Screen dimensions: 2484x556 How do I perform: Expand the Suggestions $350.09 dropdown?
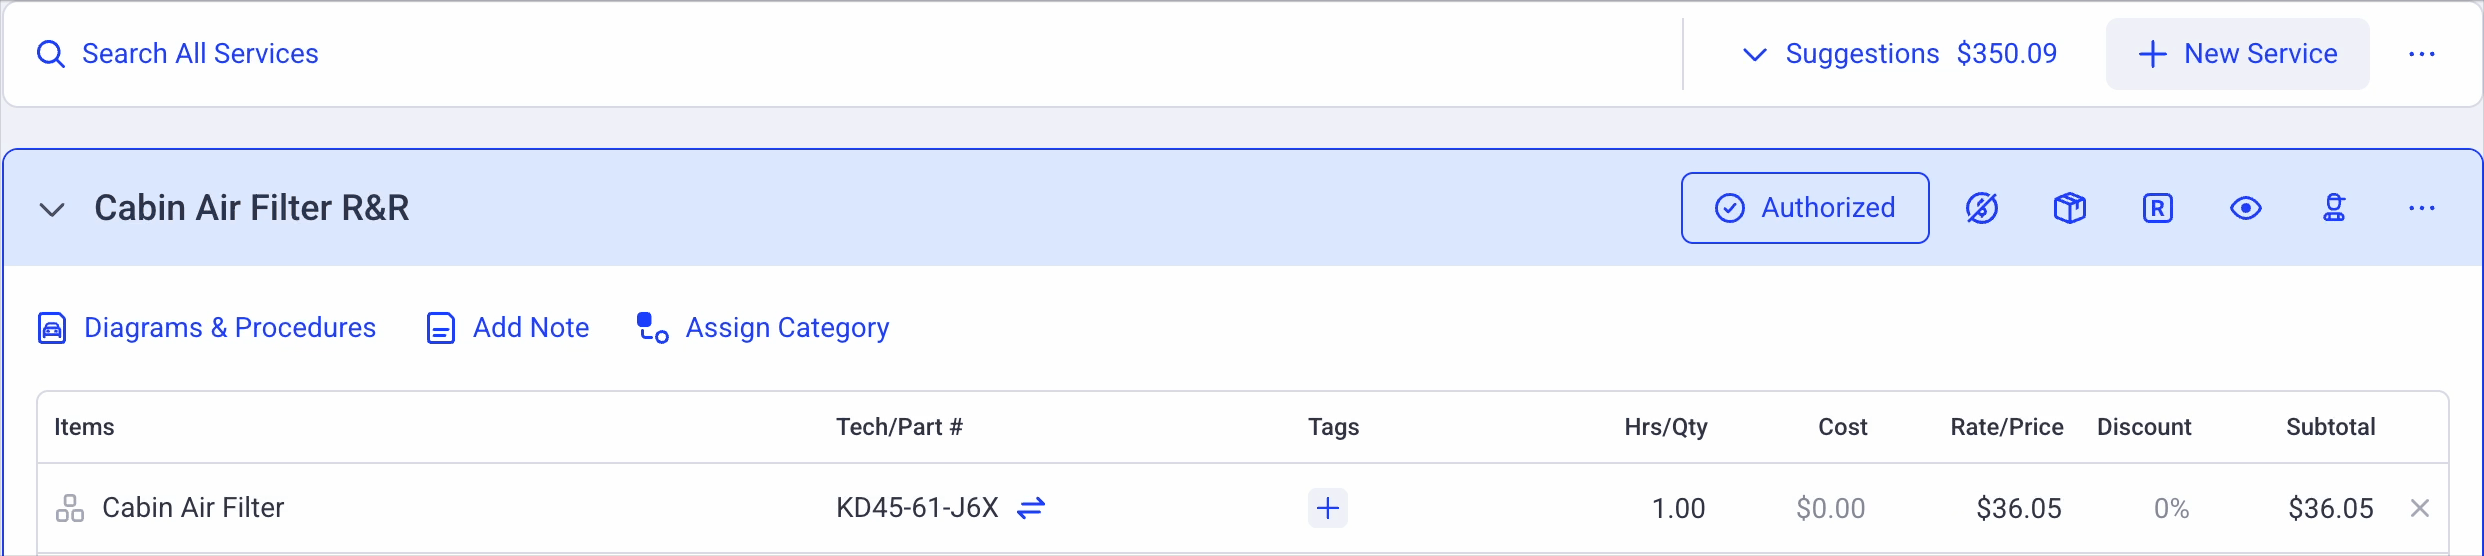[1899, 54]
